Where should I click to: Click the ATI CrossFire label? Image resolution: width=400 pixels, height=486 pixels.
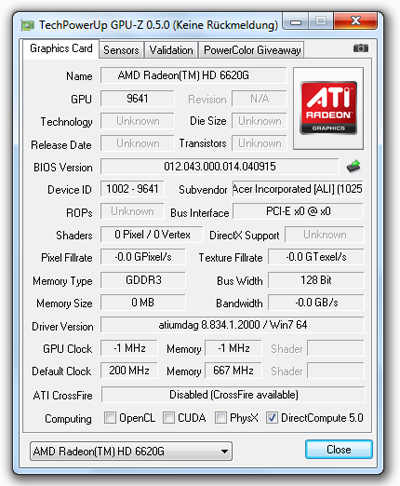click(x=63, y=396)
